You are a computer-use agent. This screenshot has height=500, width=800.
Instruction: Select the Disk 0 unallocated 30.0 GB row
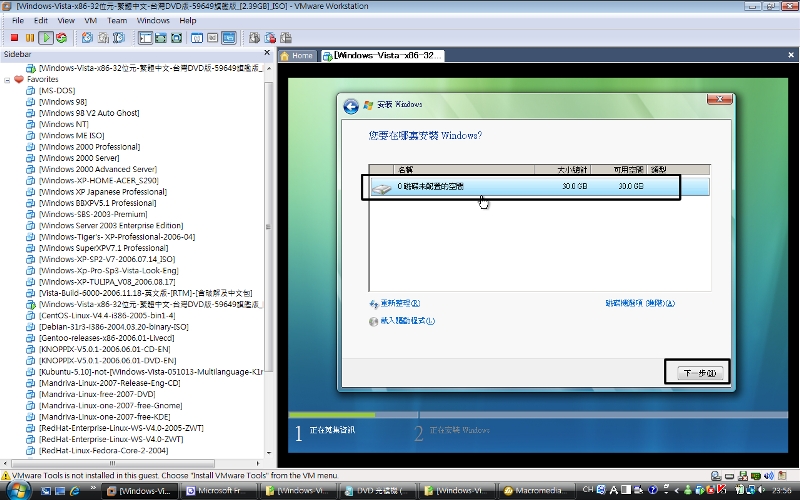coord(539,187)
